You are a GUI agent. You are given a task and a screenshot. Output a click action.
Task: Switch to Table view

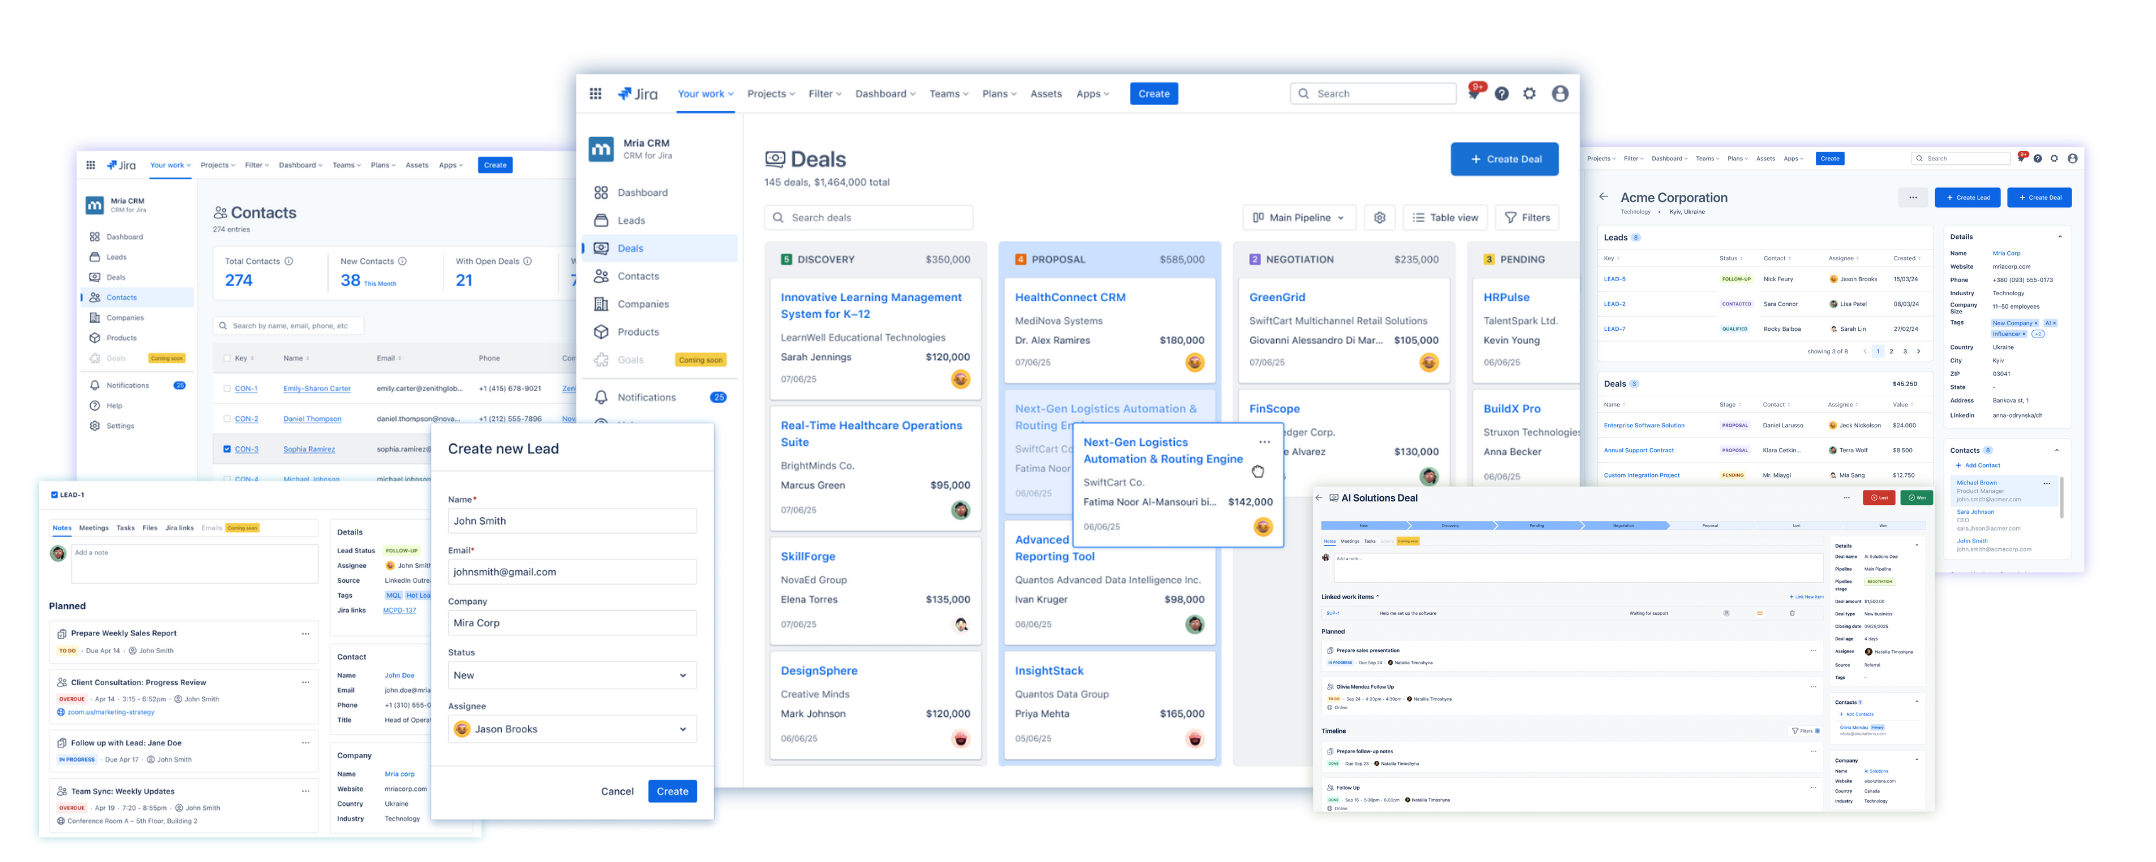coord(1445,218)
